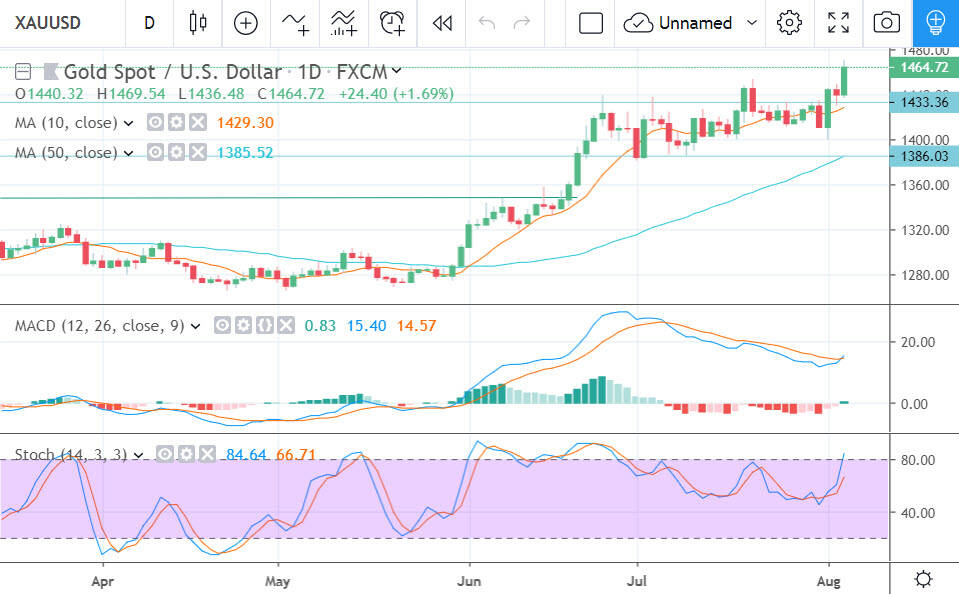
Task: Remove the MA 10 indicator
Action: pyautogui.click(x=198, y=122)
